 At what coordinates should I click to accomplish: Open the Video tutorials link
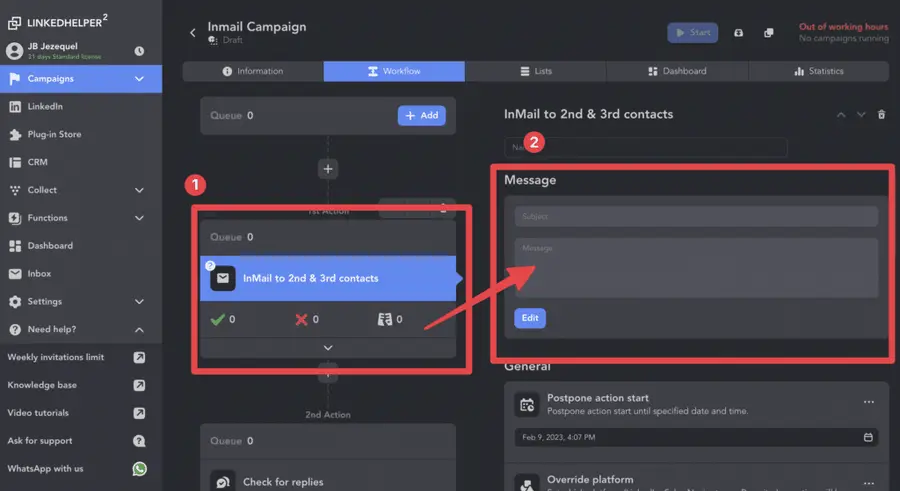click(38, 413)
